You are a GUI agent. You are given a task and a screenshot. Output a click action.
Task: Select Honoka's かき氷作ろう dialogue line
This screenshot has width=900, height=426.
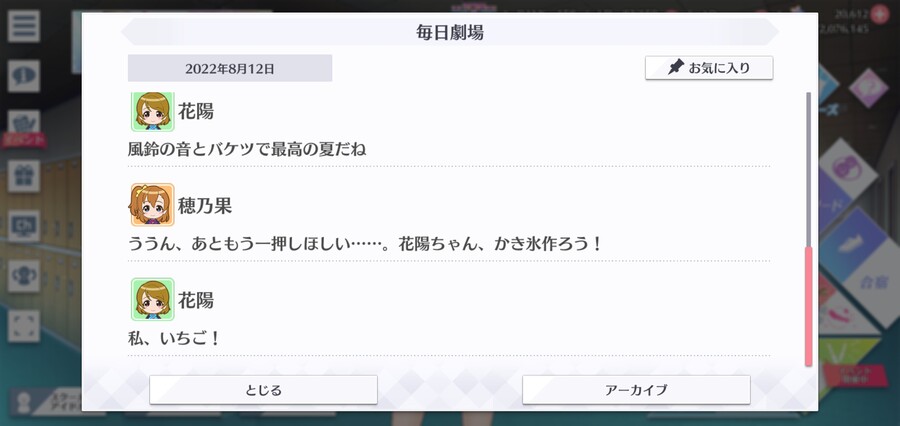pyautogui.click(x=364, y=244)
